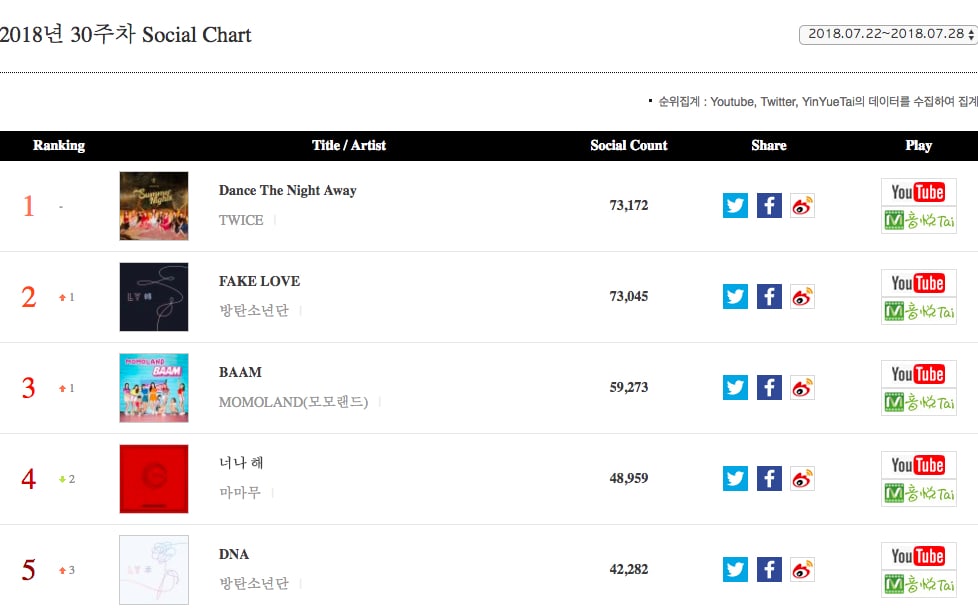The height and width of the screenshot is (614, 978).
Task: Open the MOMOLAND(모모랜드) artist page
Action: (x=293, y=402)
